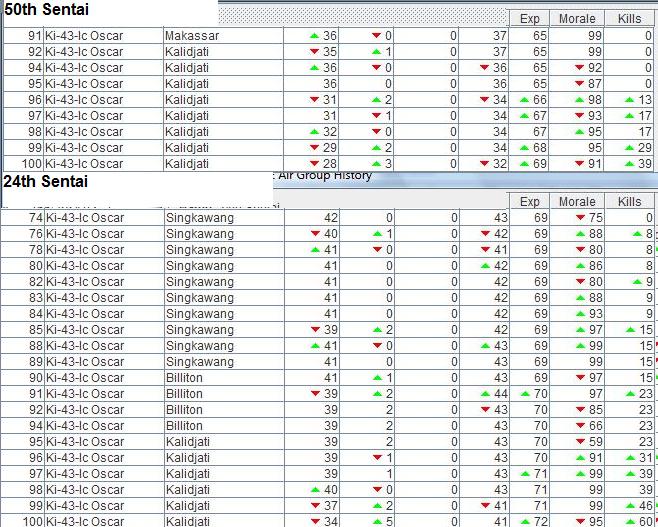Select row number 89 in 24th Sentai table

tap(36, 362)
